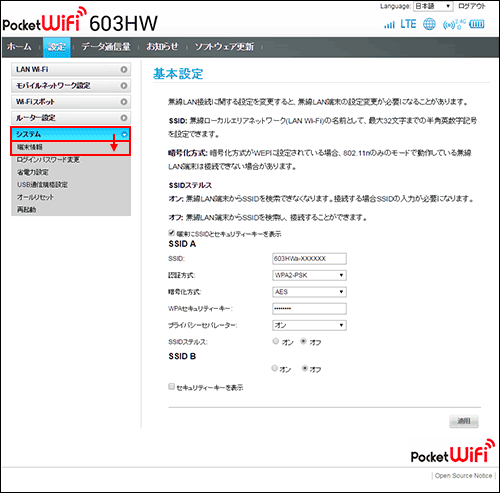Collapse the システム menu section
500x493 pixels.
coord(70,134)
